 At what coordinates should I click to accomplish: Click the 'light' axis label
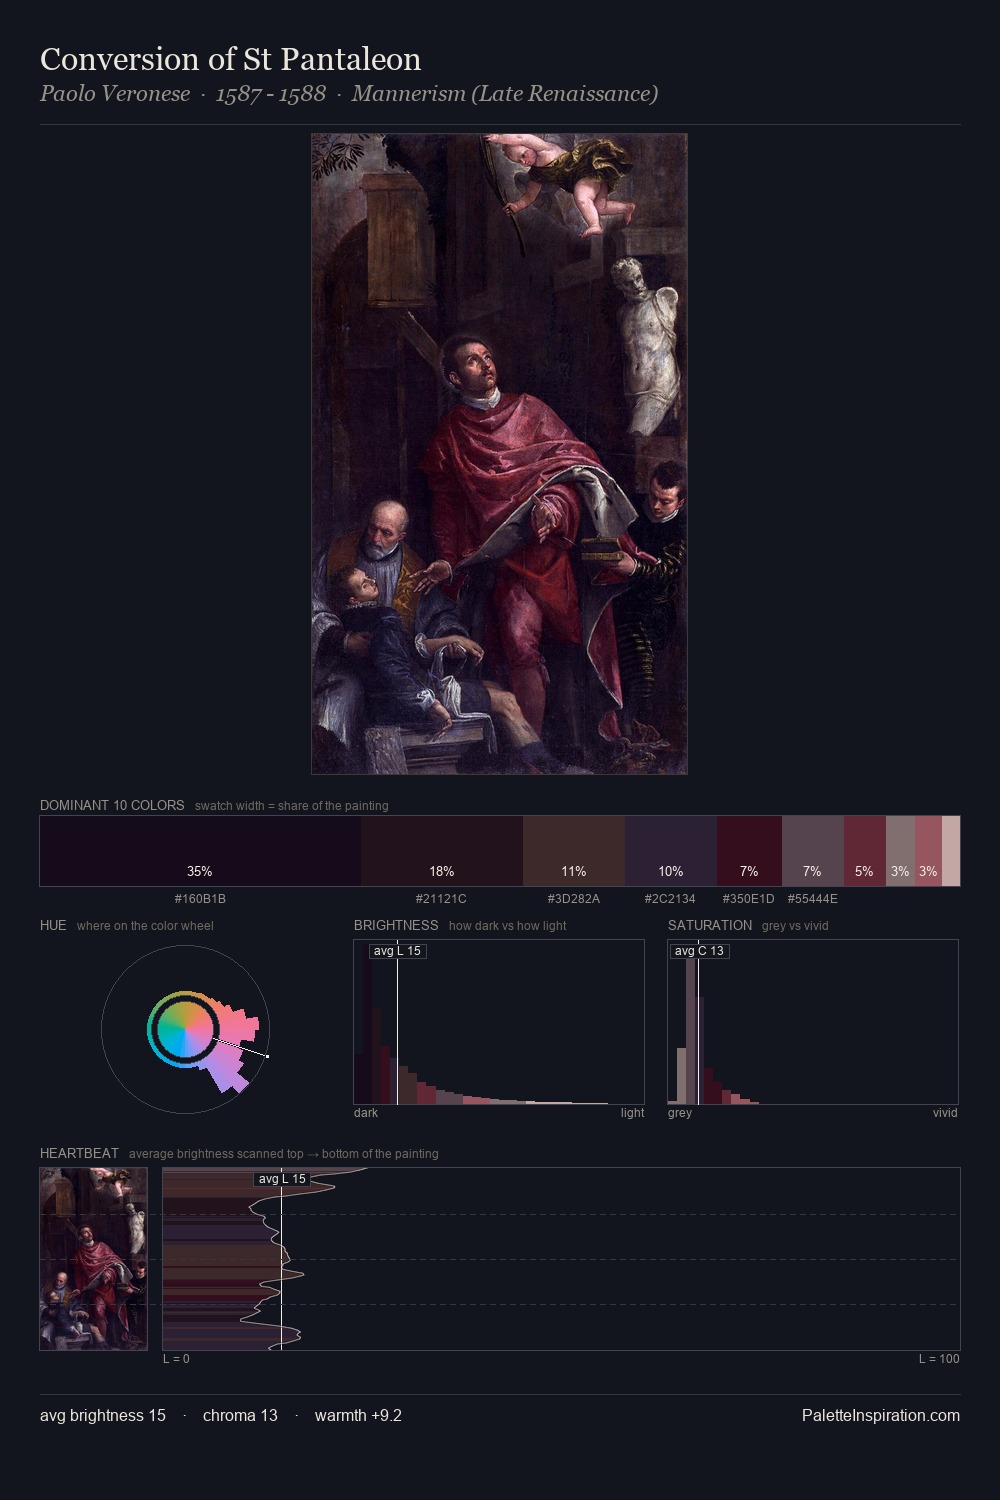[632, 1113]
